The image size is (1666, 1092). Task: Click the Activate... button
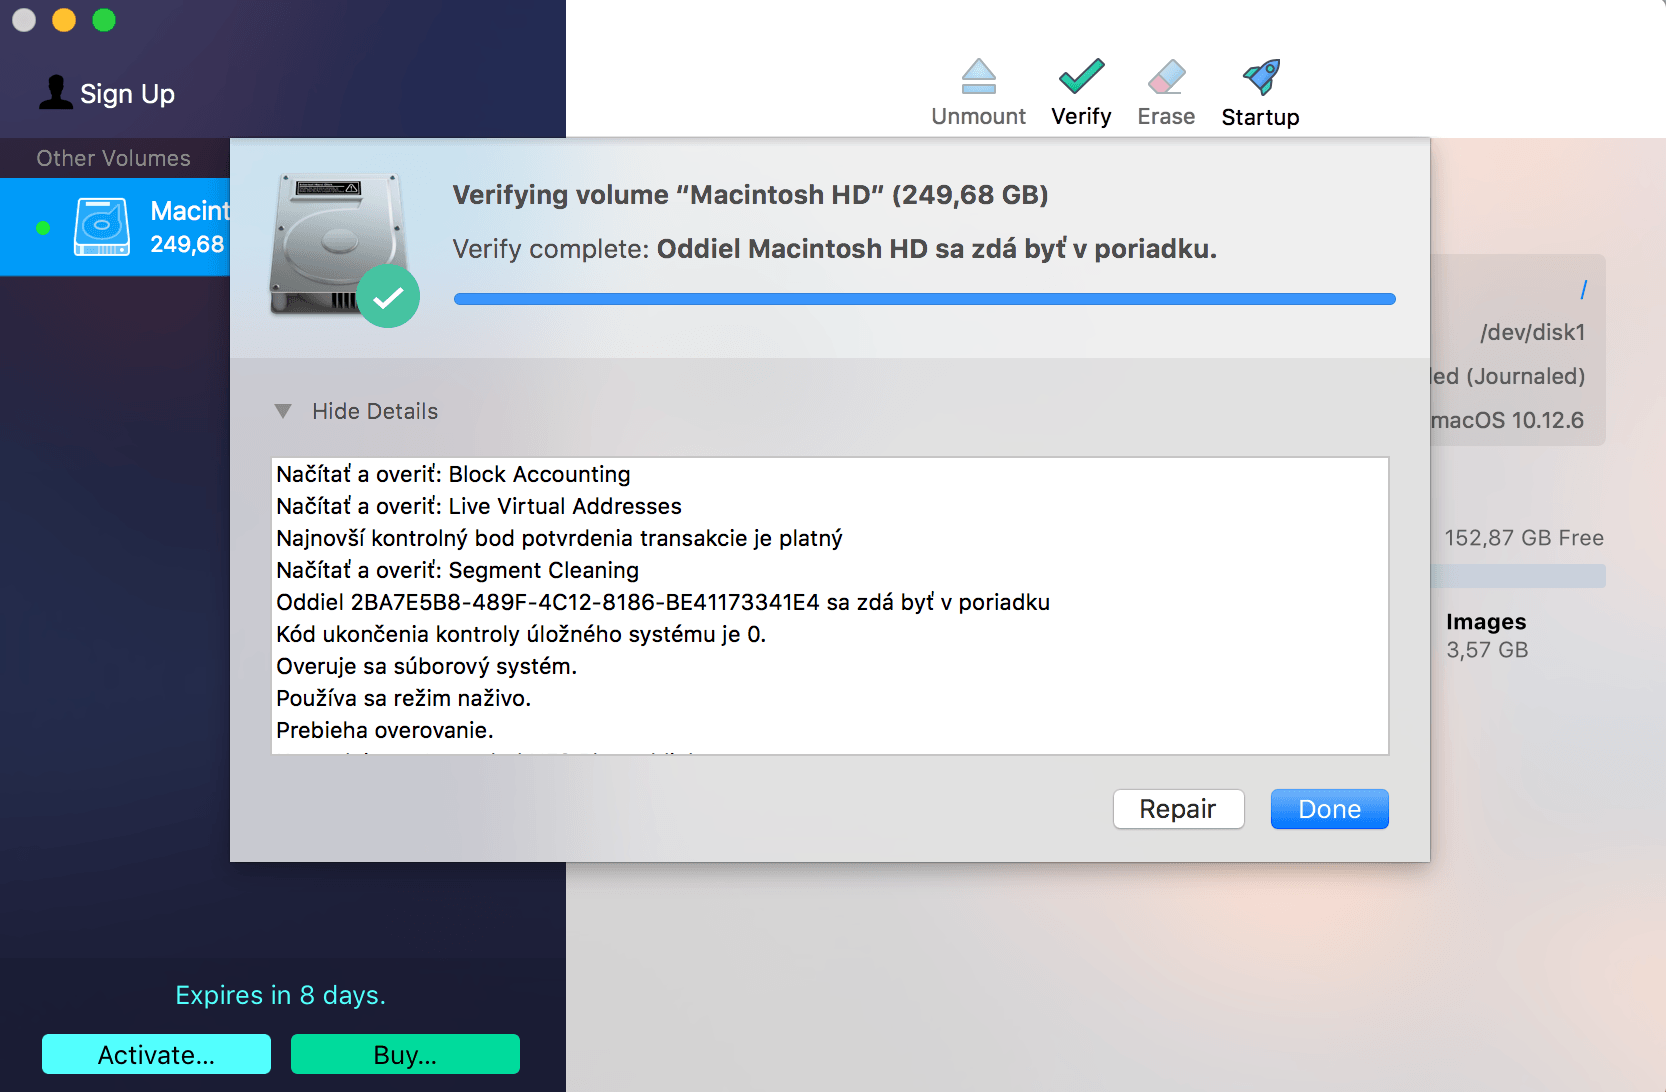(156, 1054)
